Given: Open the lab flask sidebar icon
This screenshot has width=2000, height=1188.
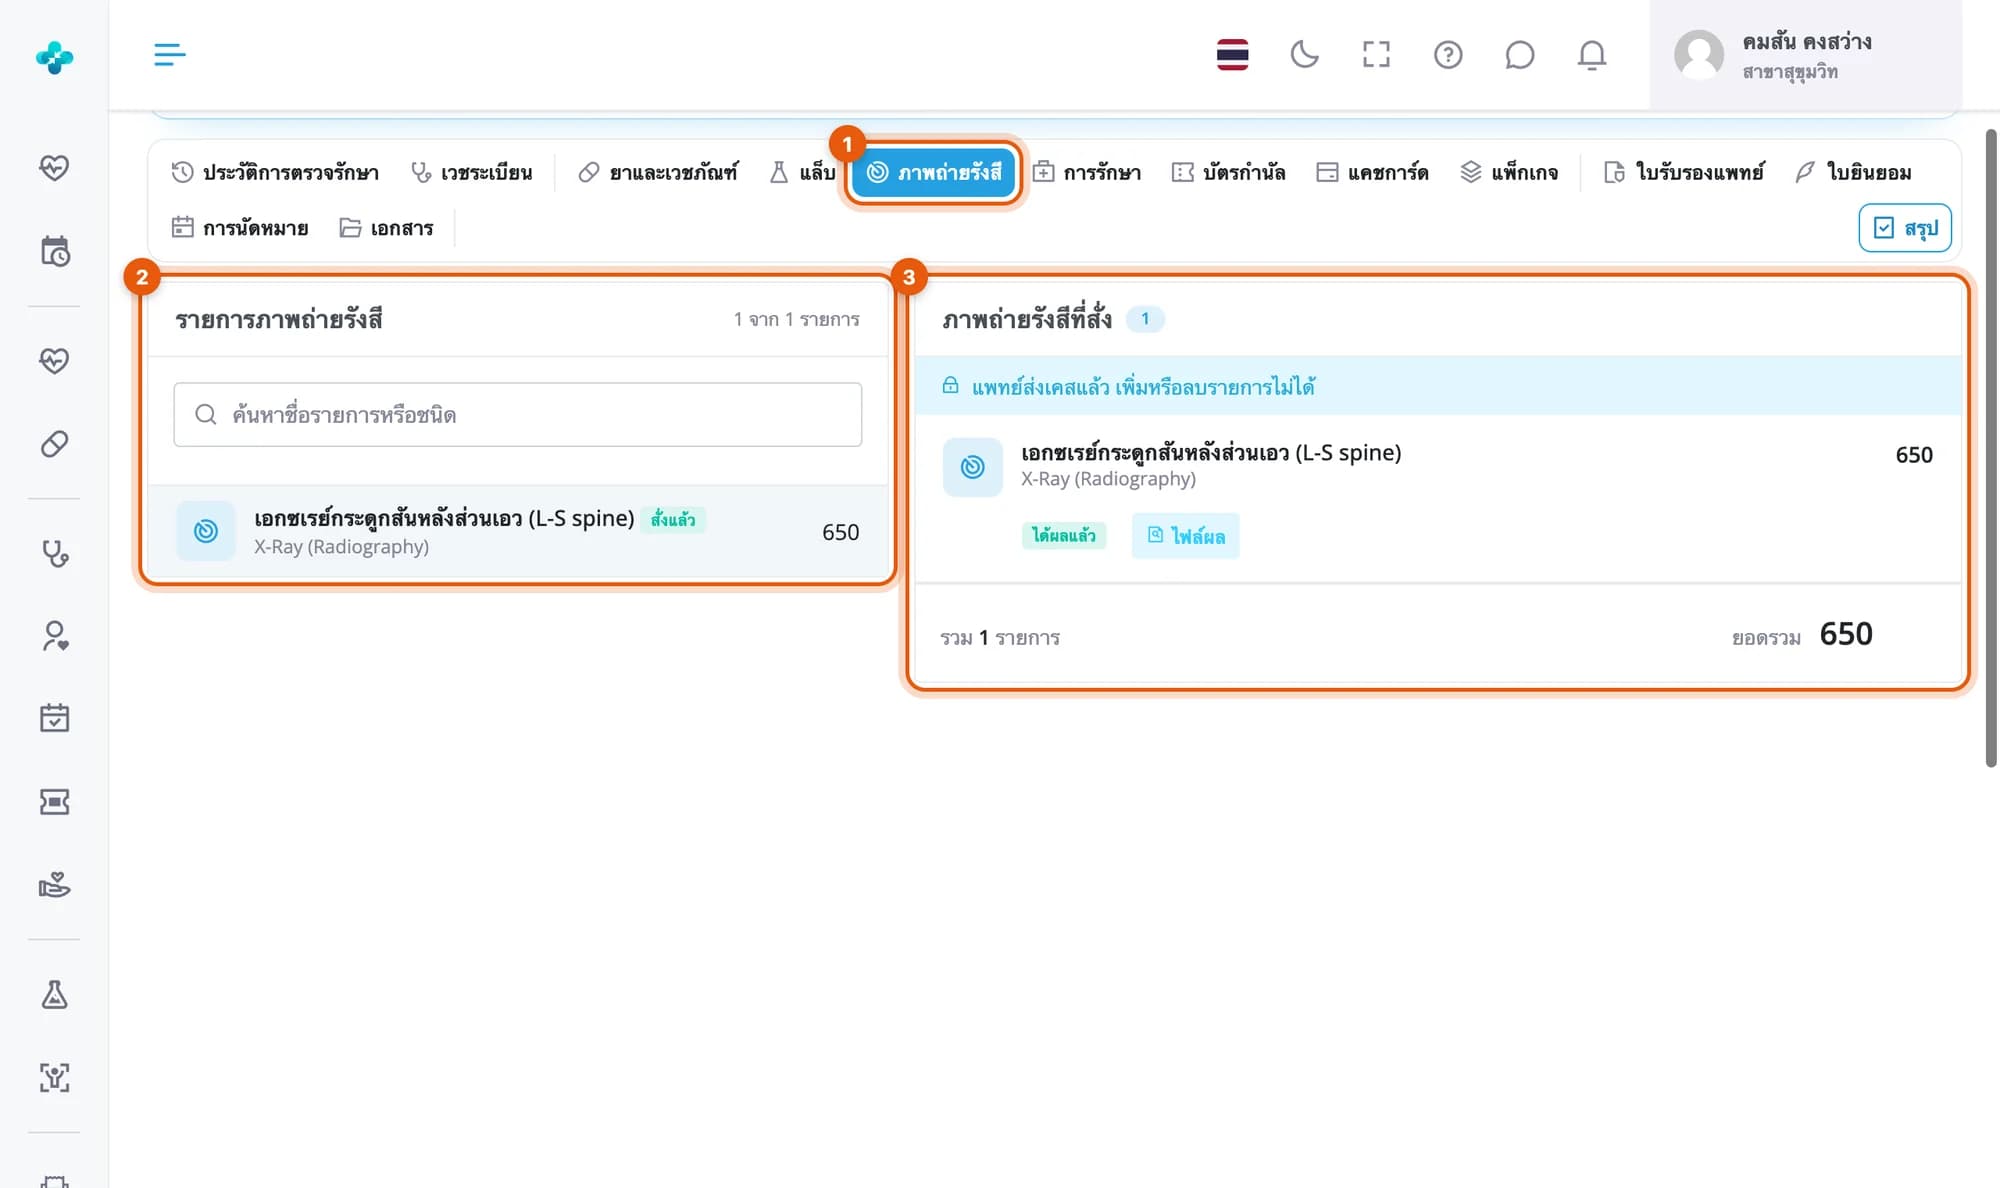Looking at the screenshot, I should click(x=54, y=995).
